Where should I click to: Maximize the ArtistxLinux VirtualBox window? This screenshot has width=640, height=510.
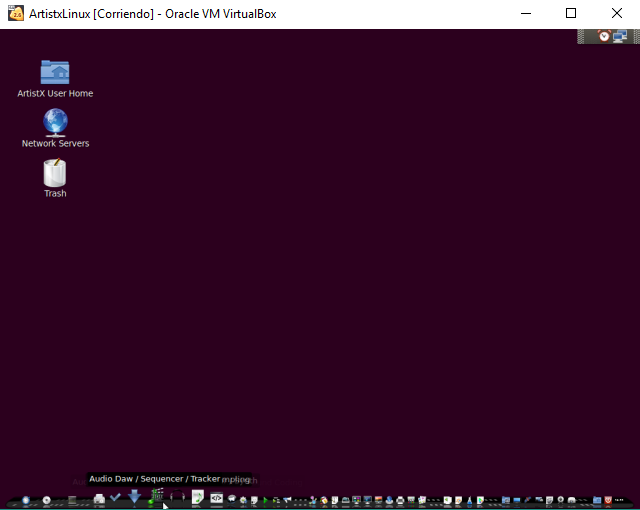(x=571, y=14)
